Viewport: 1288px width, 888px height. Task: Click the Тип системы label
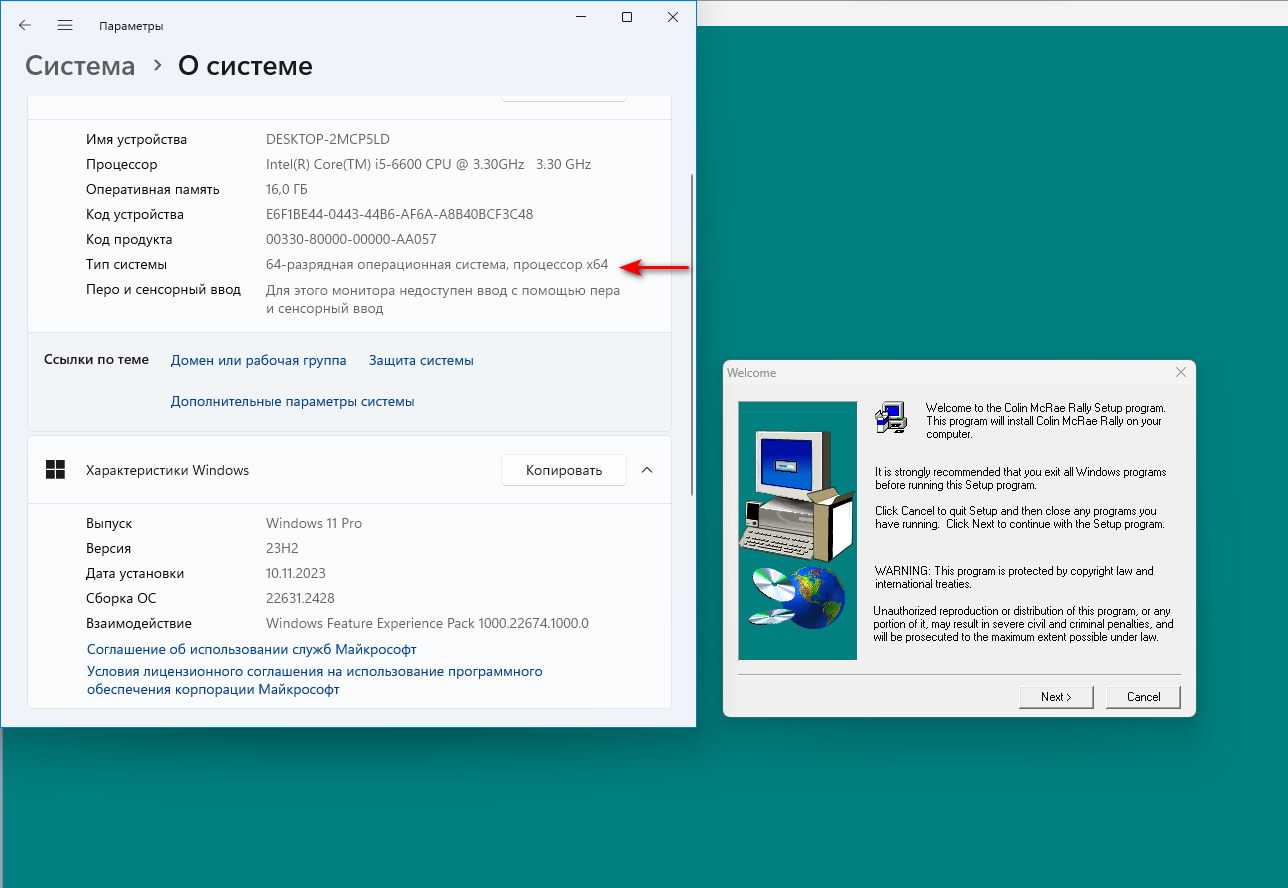coord(127,264)
